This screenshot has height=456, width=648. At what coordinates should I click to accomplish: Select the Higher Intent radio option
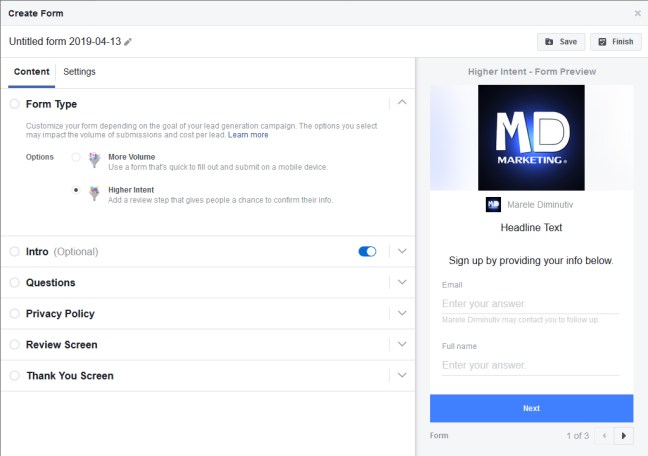point(76,190)
